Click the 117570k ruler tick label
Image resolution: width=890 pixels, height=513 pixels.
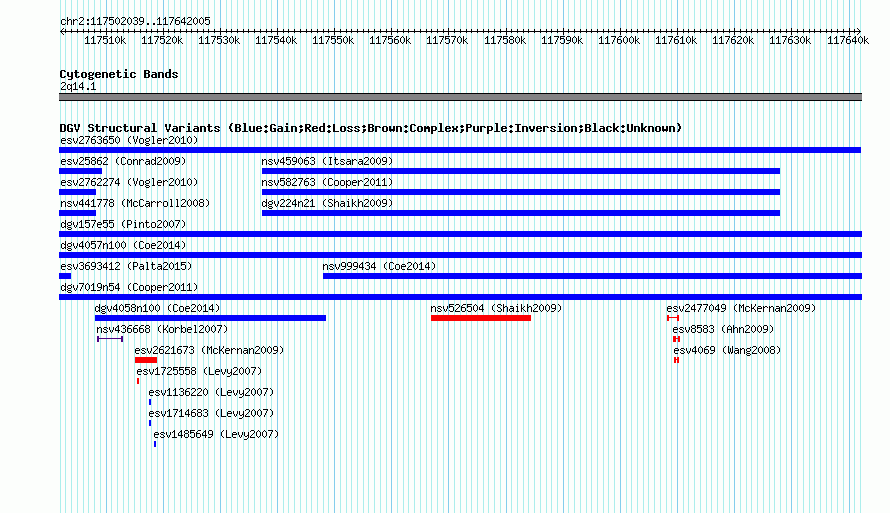pos(447,40)
